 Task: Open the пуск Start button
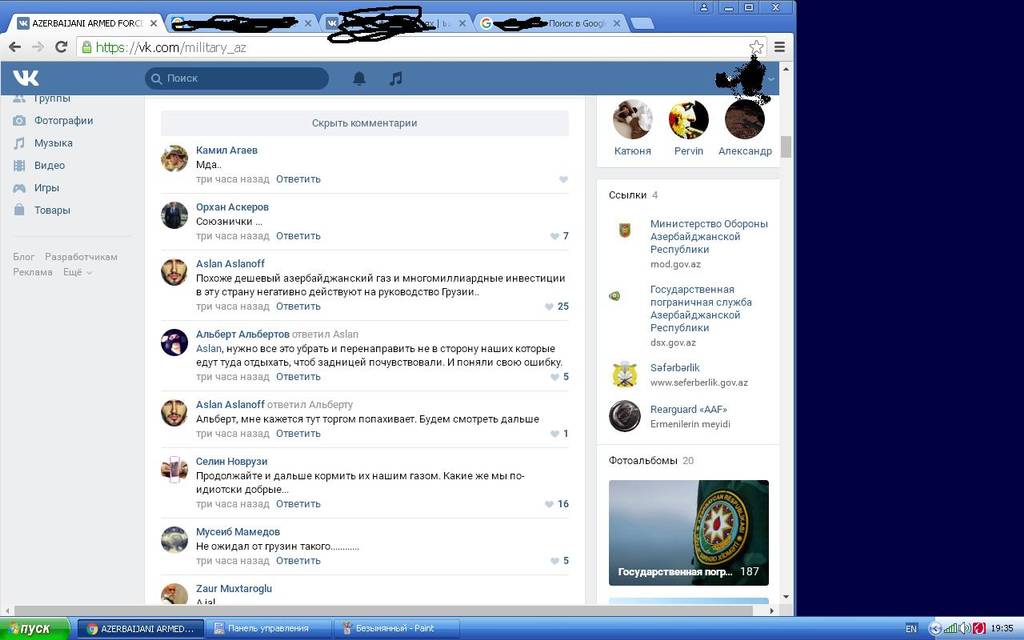coord(35,628)
